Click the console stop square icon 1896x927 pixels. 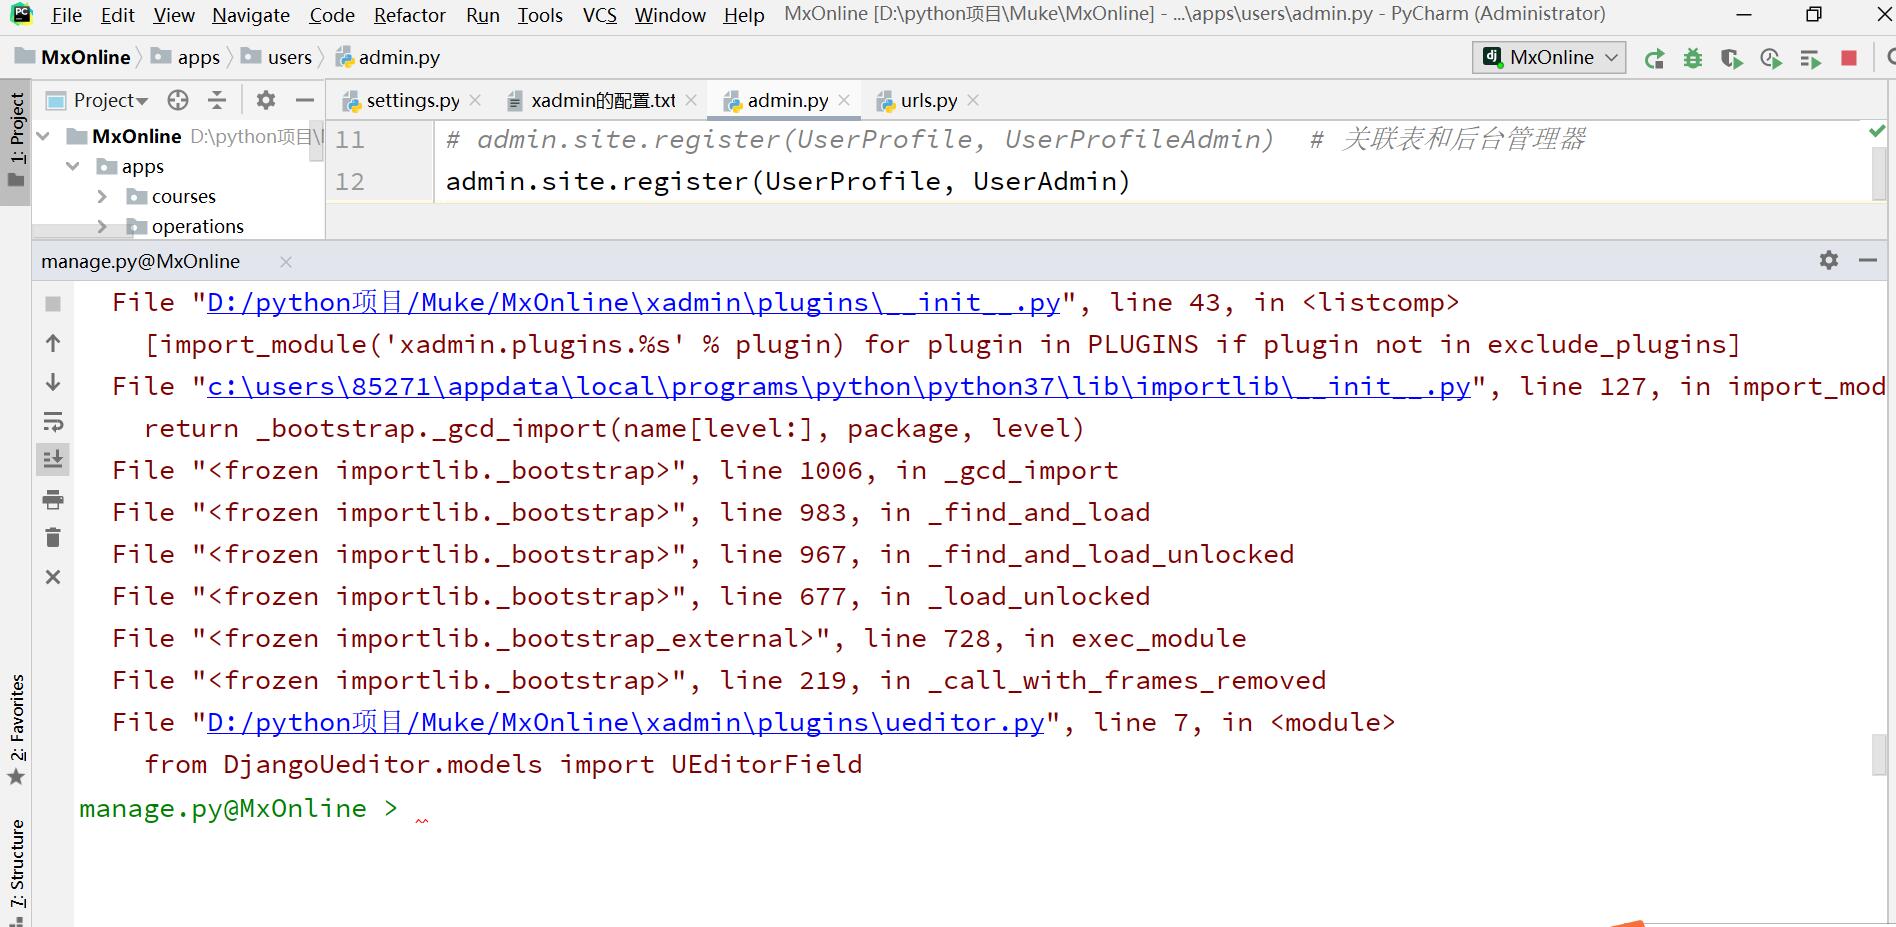53,303
